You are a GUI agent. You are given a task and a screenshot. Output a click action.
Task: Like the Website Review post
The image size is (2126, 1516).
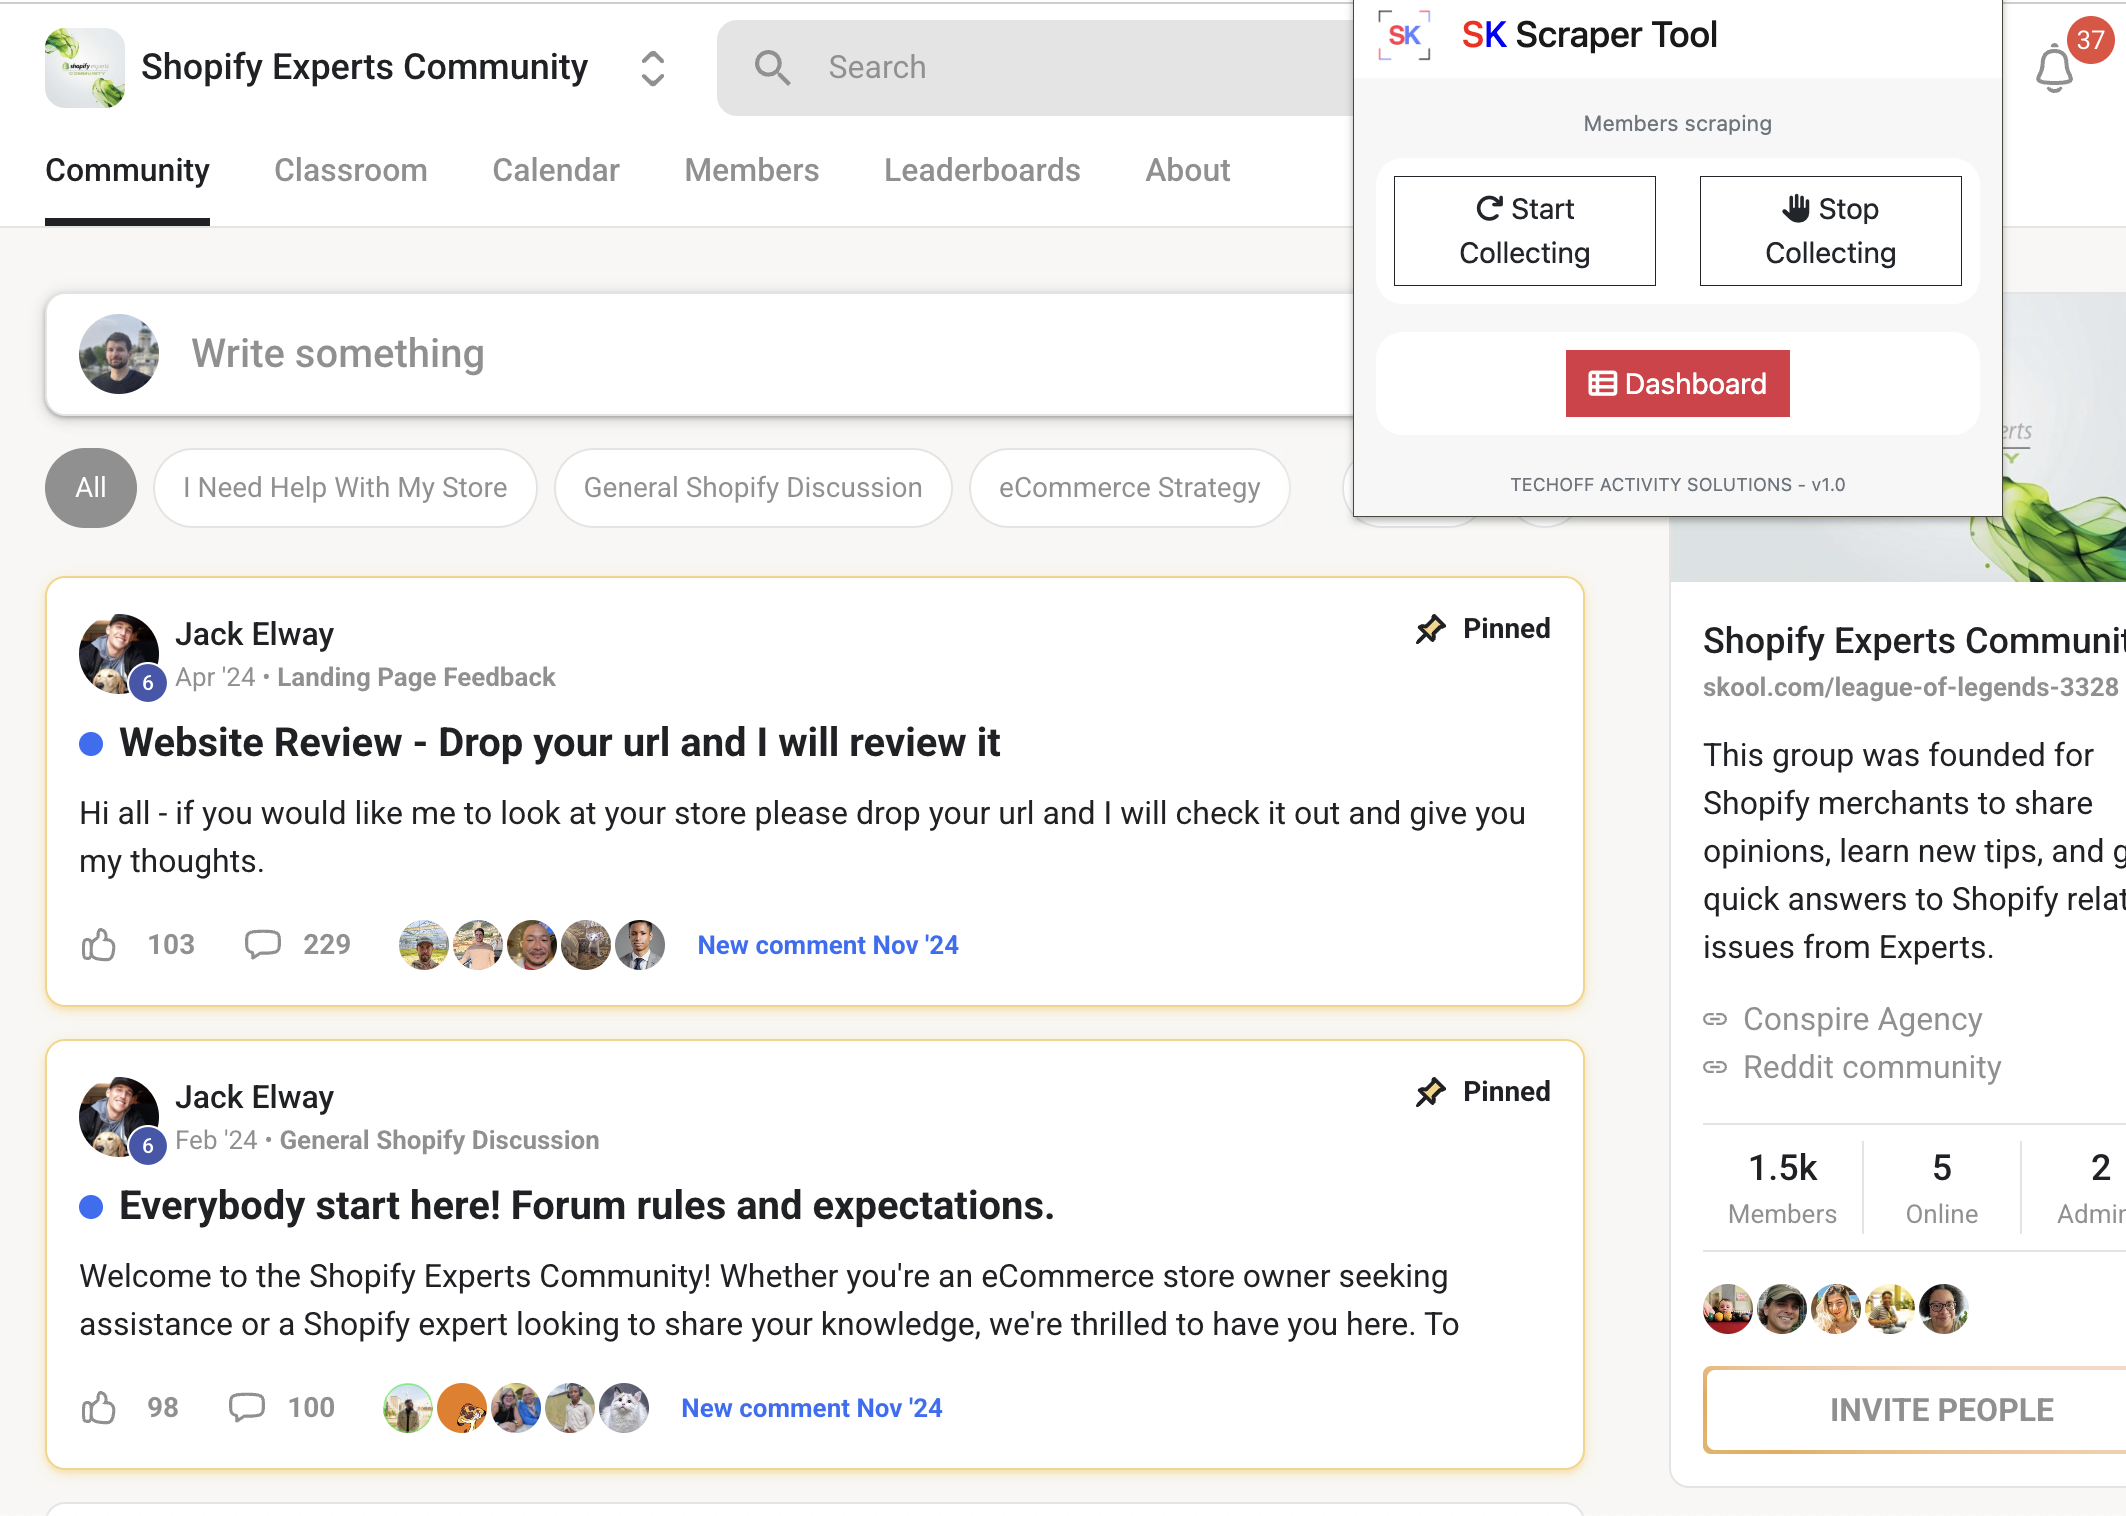pos(99,945)
